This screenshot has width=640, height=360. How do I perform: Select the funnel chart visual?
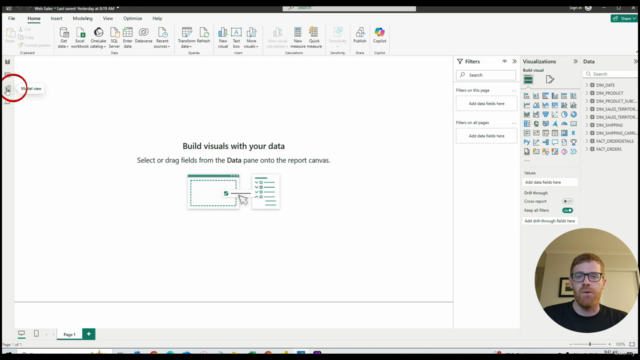point(546,115)
